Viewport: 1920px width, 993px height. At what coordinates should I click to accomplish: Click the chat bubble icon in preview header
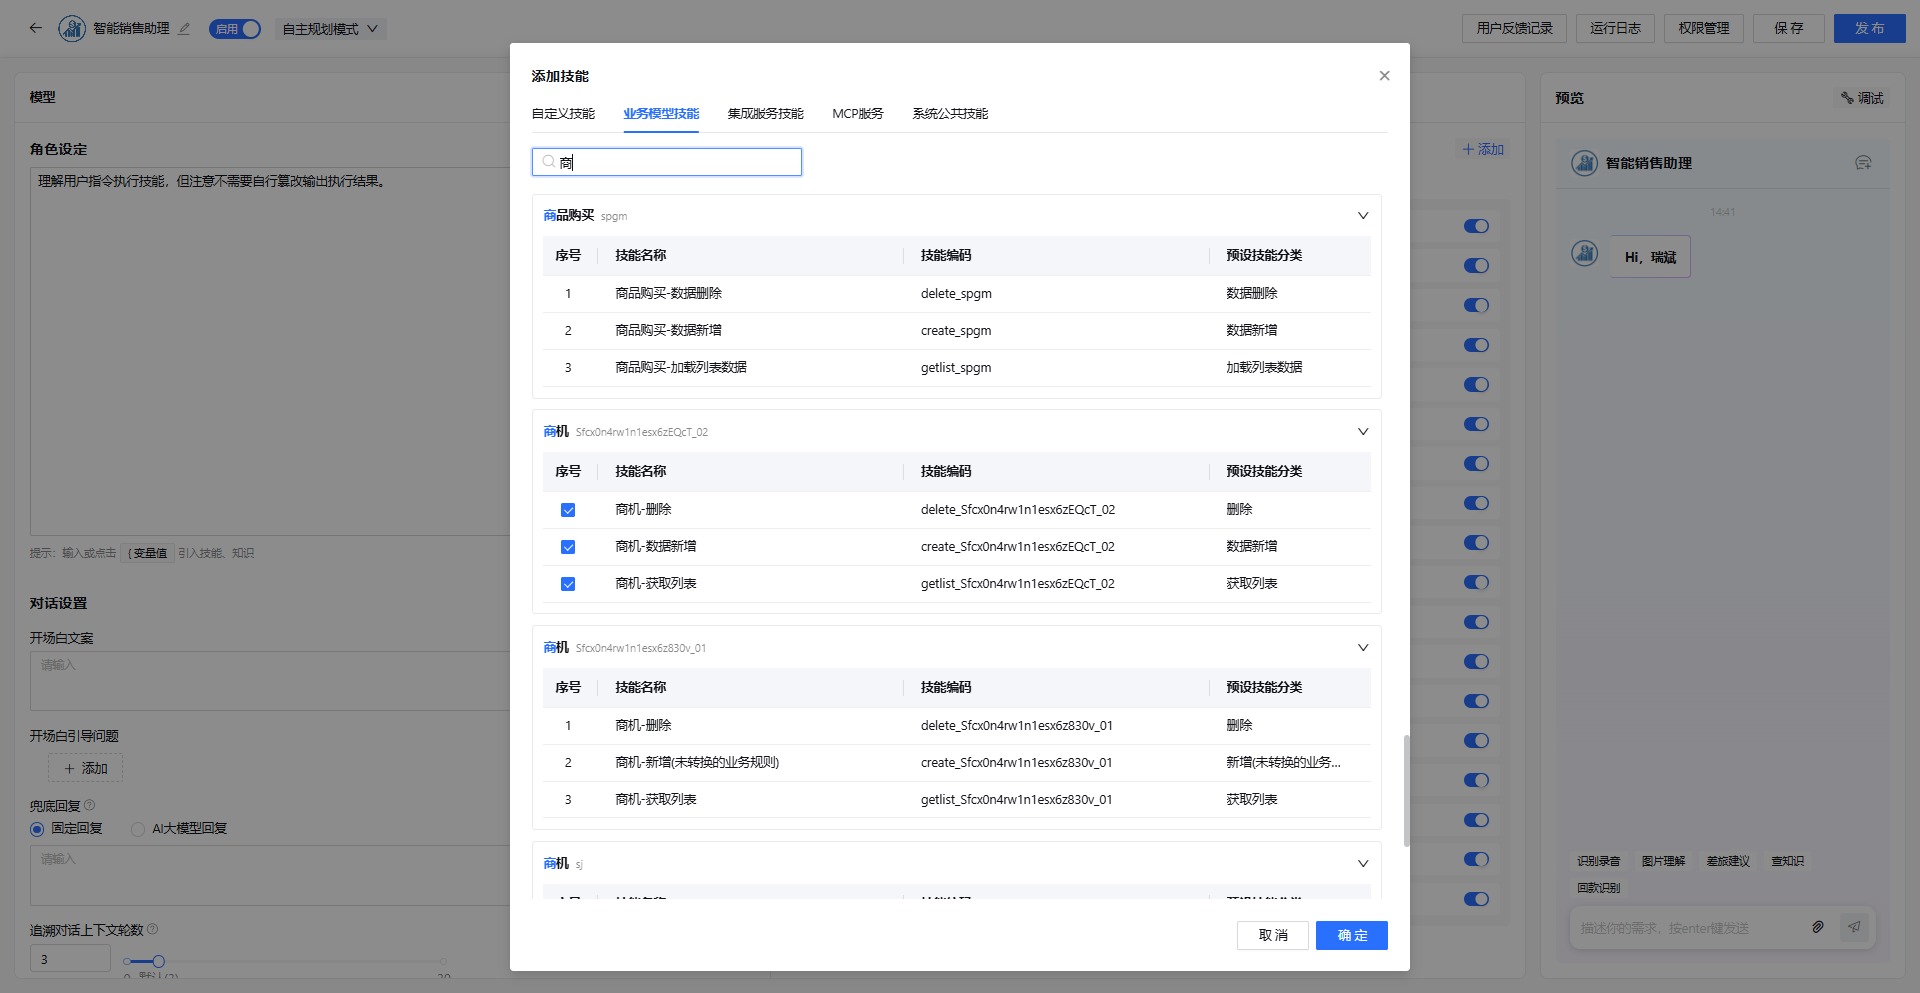pos(1863,163)
